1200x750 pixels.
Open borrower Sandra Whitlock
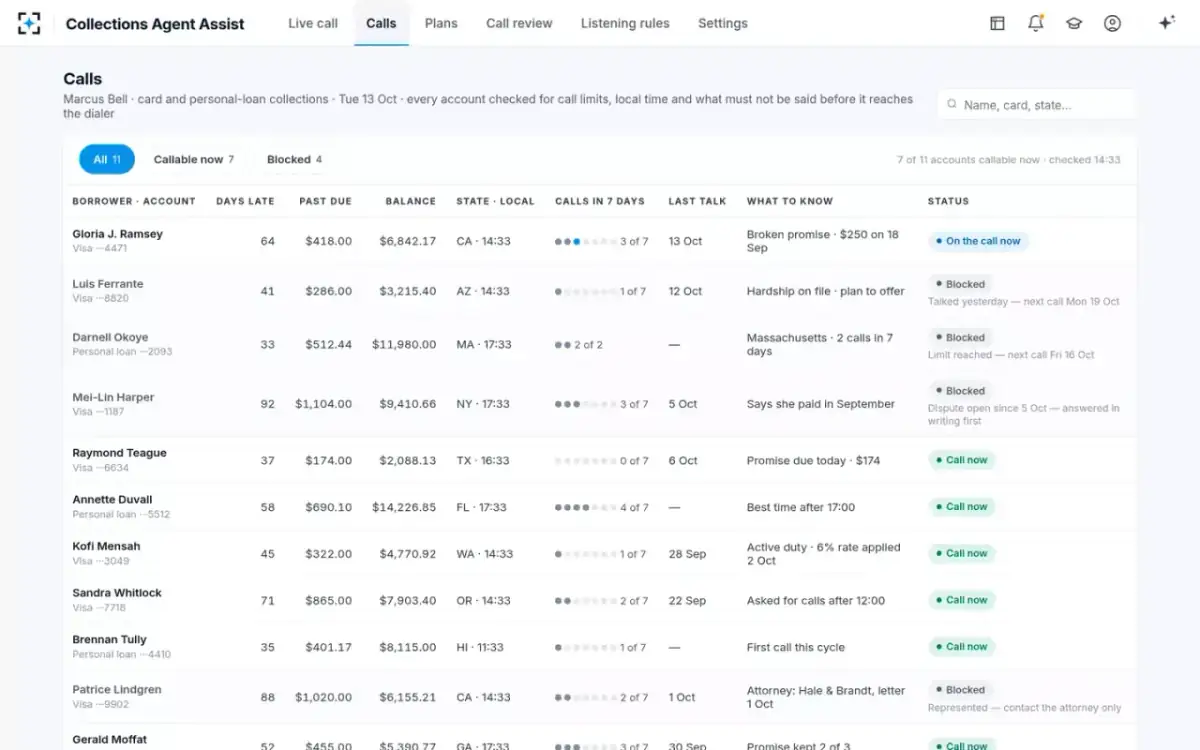click(117, 593)
